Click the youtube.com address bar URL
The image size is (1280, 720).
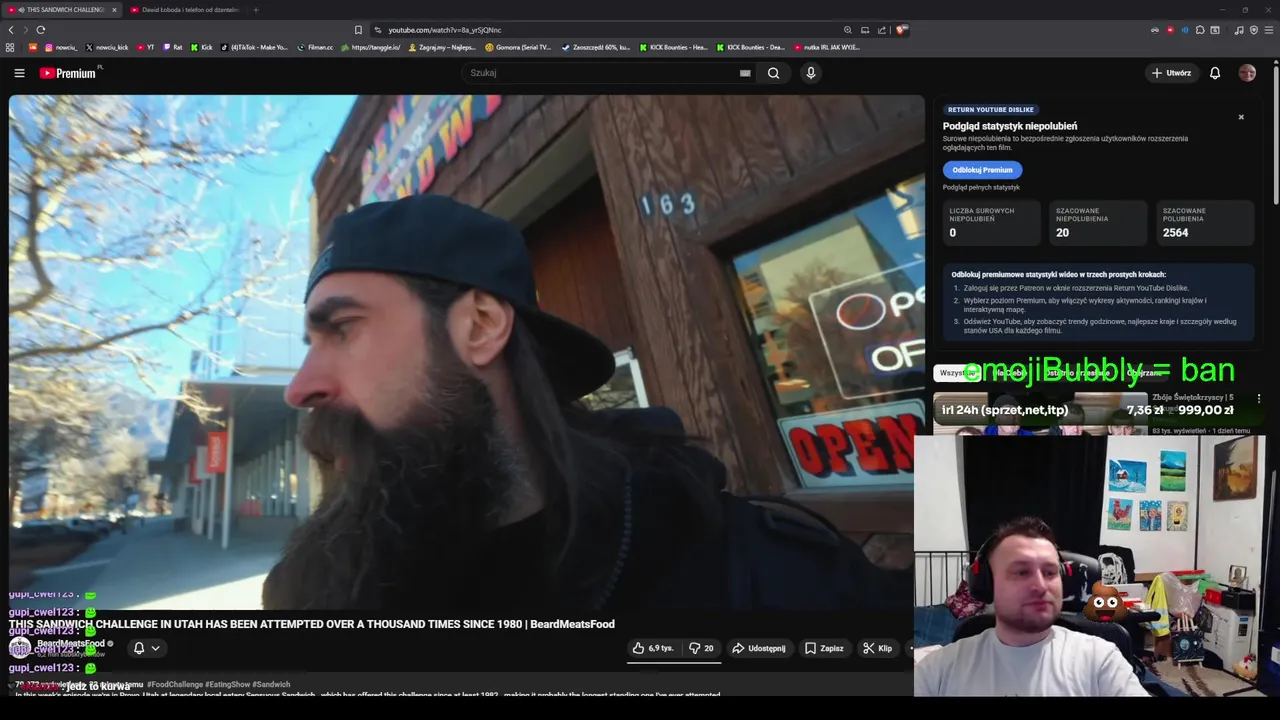click(445, 30)
